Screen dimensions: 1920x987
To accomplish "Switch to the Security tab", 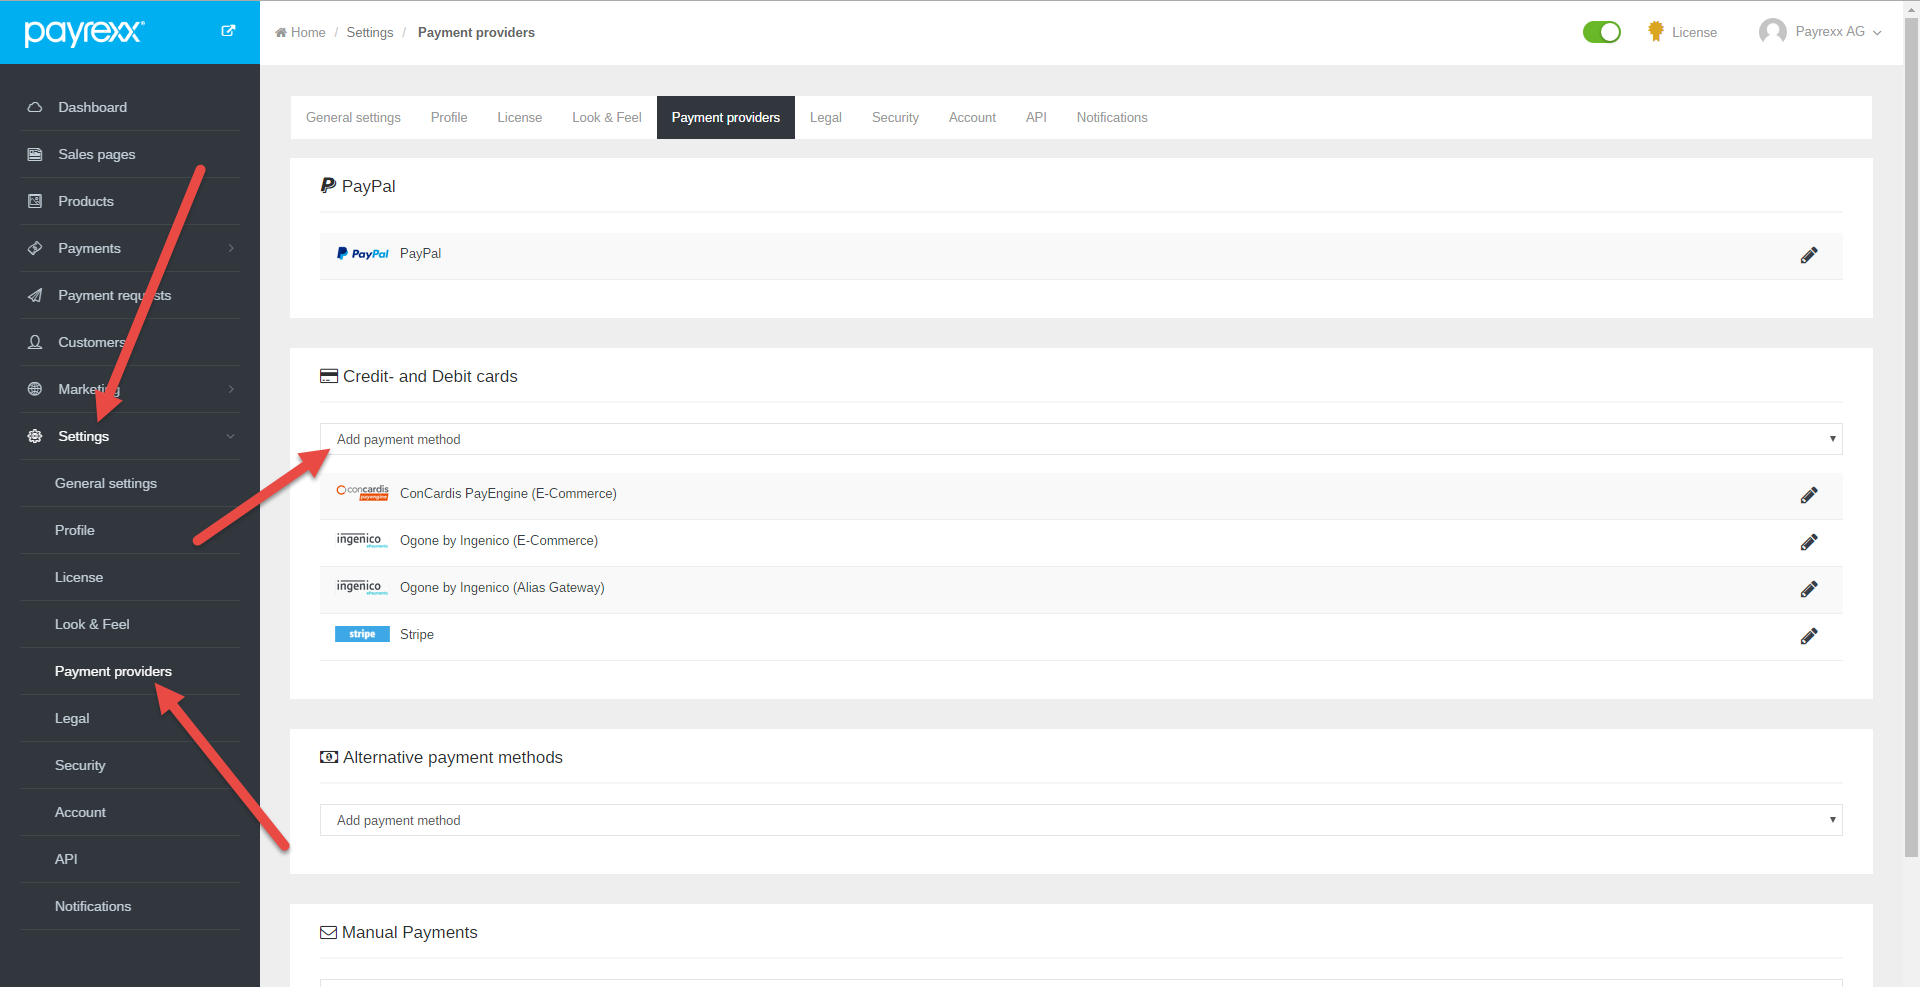I will (895, 117).
